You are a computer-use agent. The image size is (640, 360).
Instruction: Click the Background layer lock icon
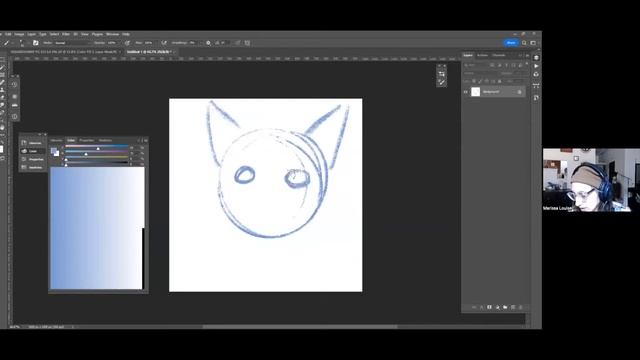520,92
